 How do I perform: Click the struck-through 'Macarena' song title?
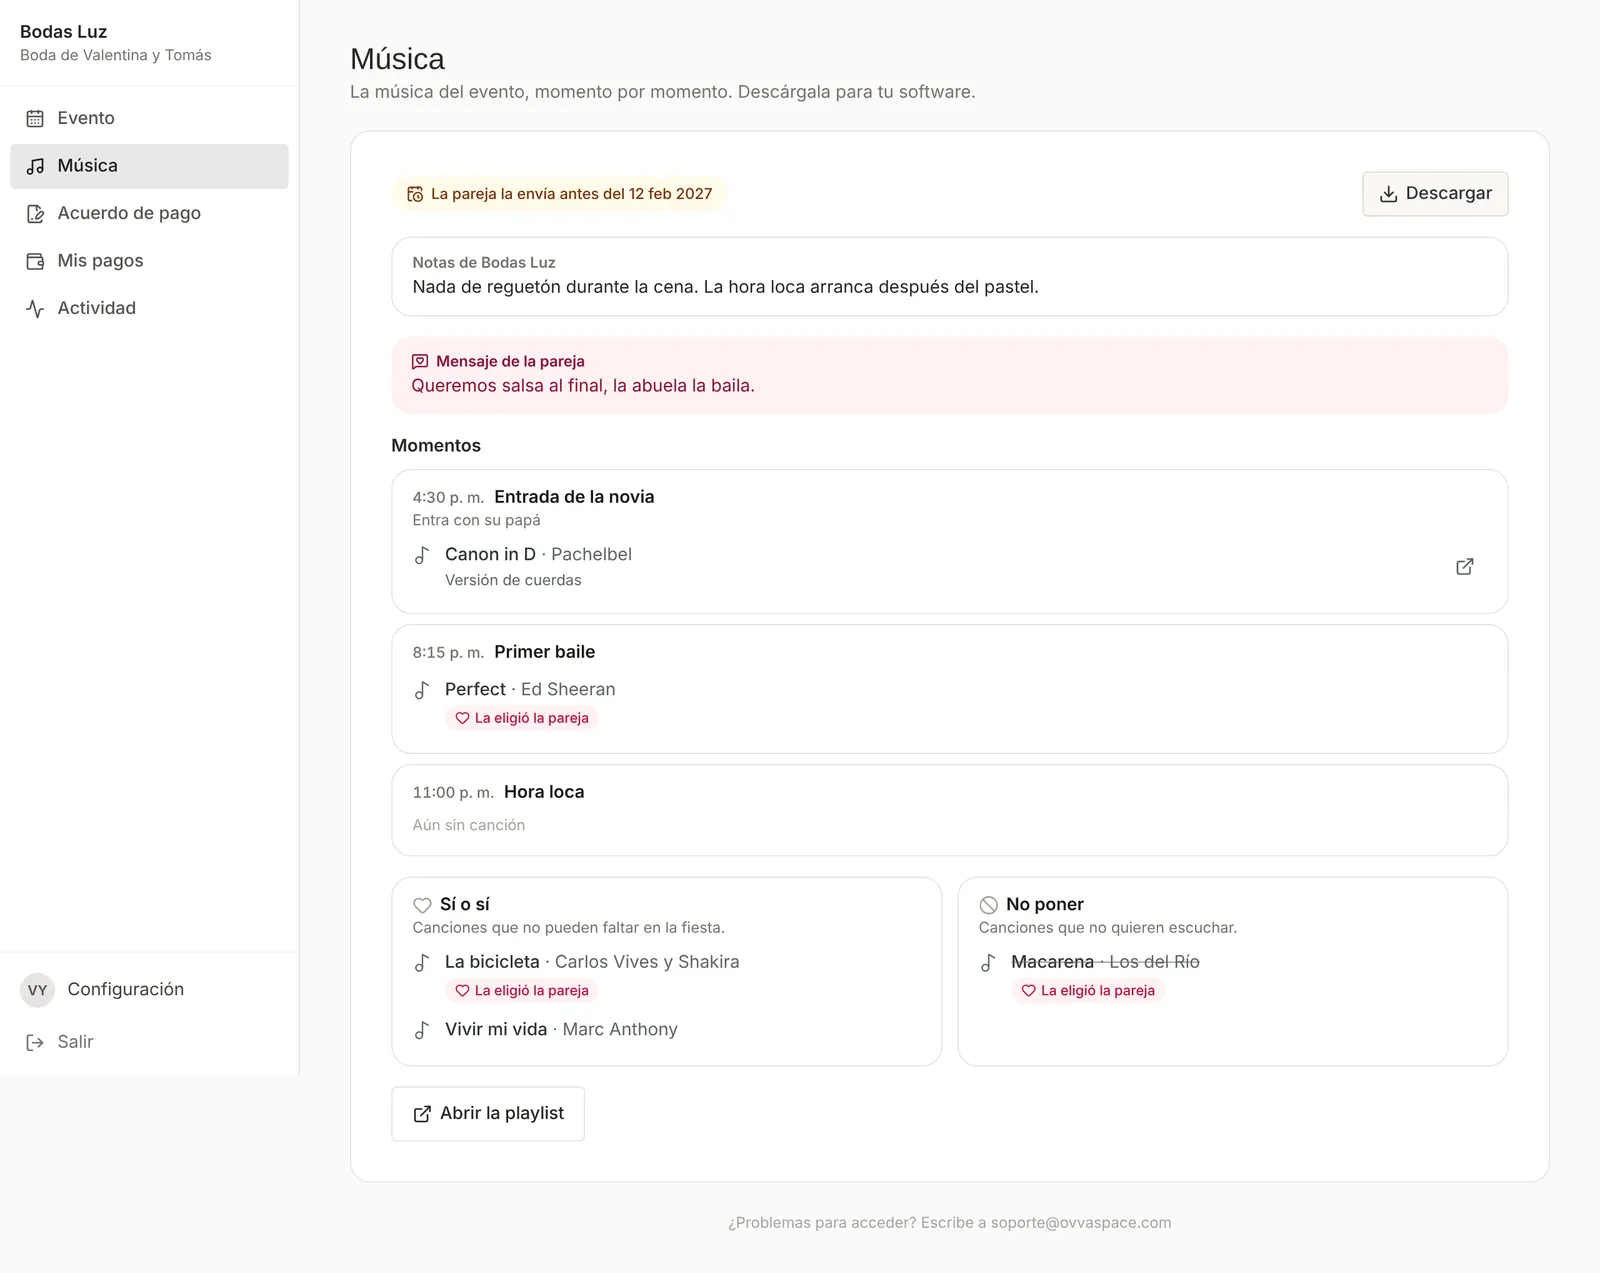coord(1052,962)
